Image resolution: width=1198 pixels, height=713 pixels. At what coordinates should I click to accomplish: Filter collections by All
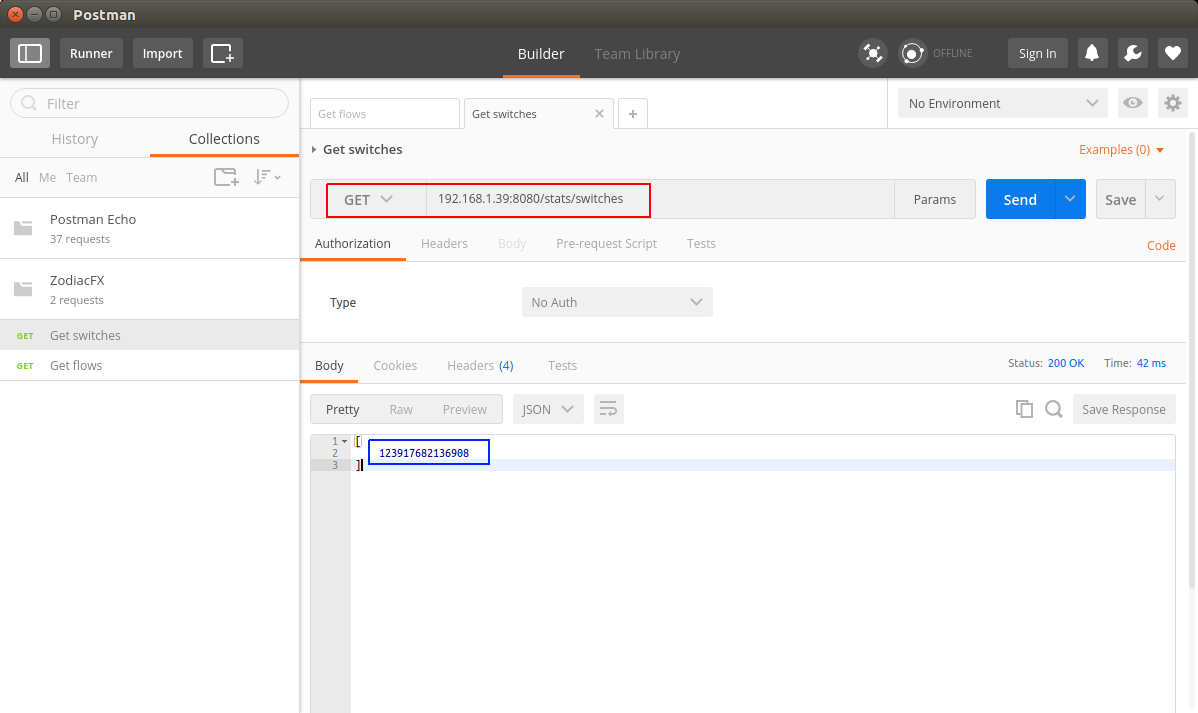pos(21,177)
